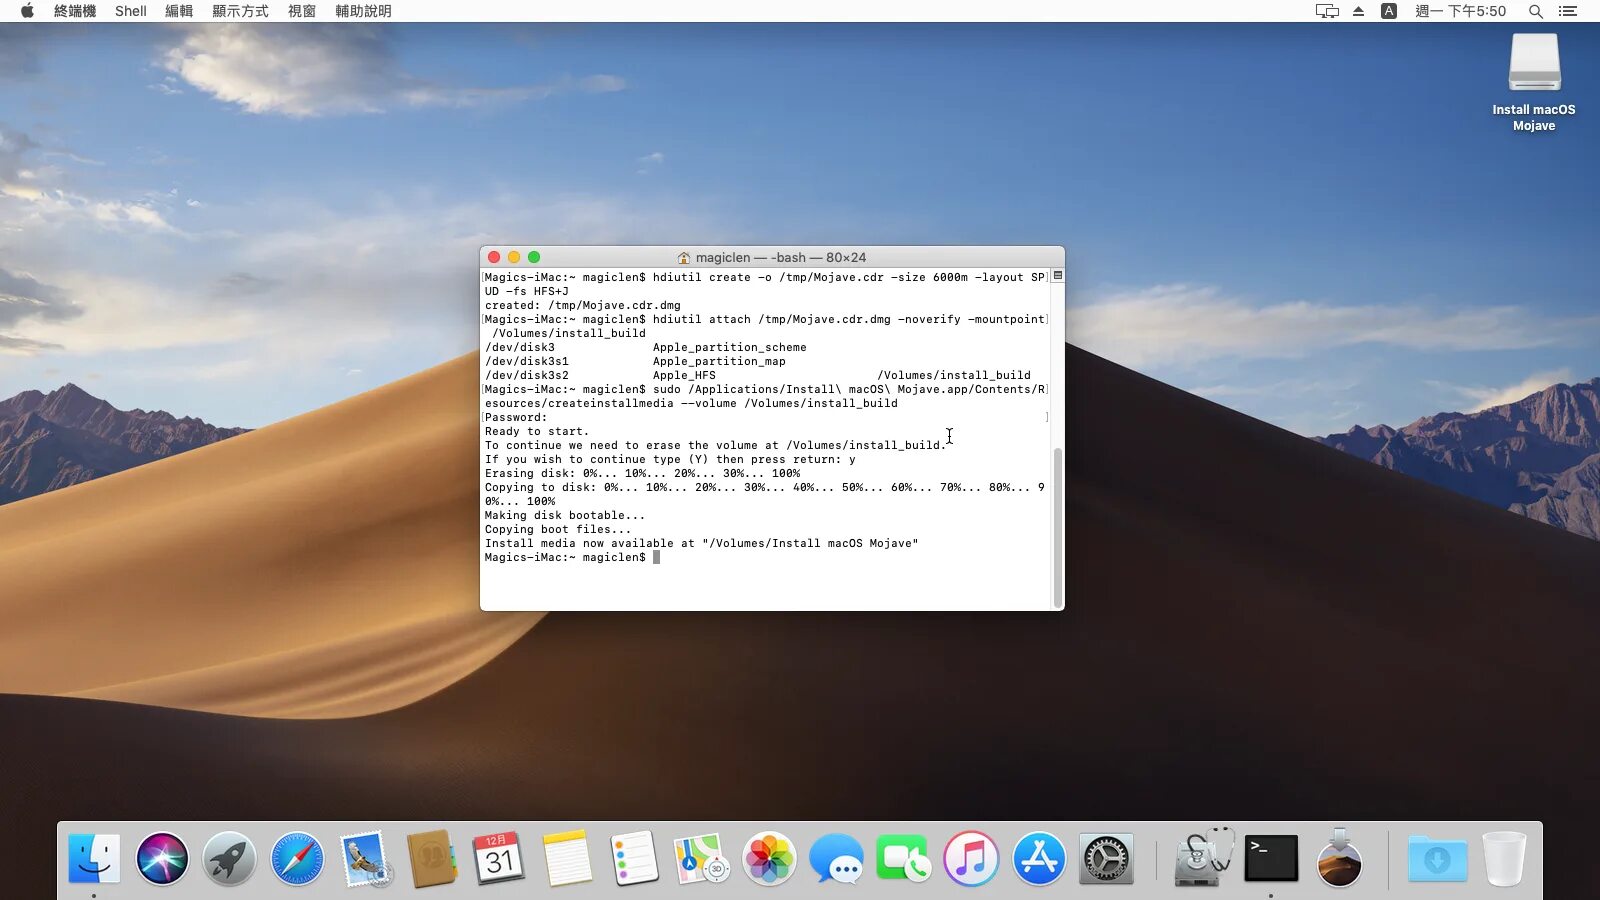This screenshot has width=1600, height=900.
Task: Click the display mirroring menu bar icon
Action: pyautogui.click(x=1327, y=11)
